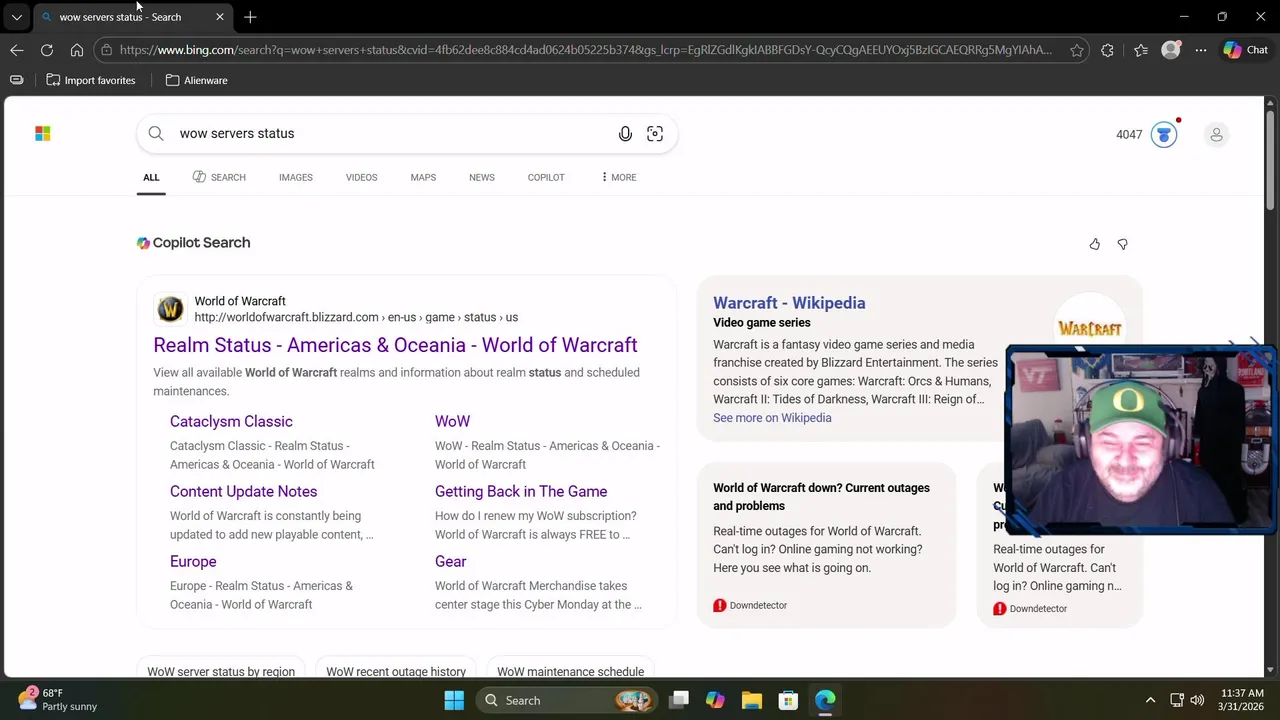Screen dimensions: 1280x720
Task: Open World of Warcraft down? Current outages card
Action: pos(826,545)
